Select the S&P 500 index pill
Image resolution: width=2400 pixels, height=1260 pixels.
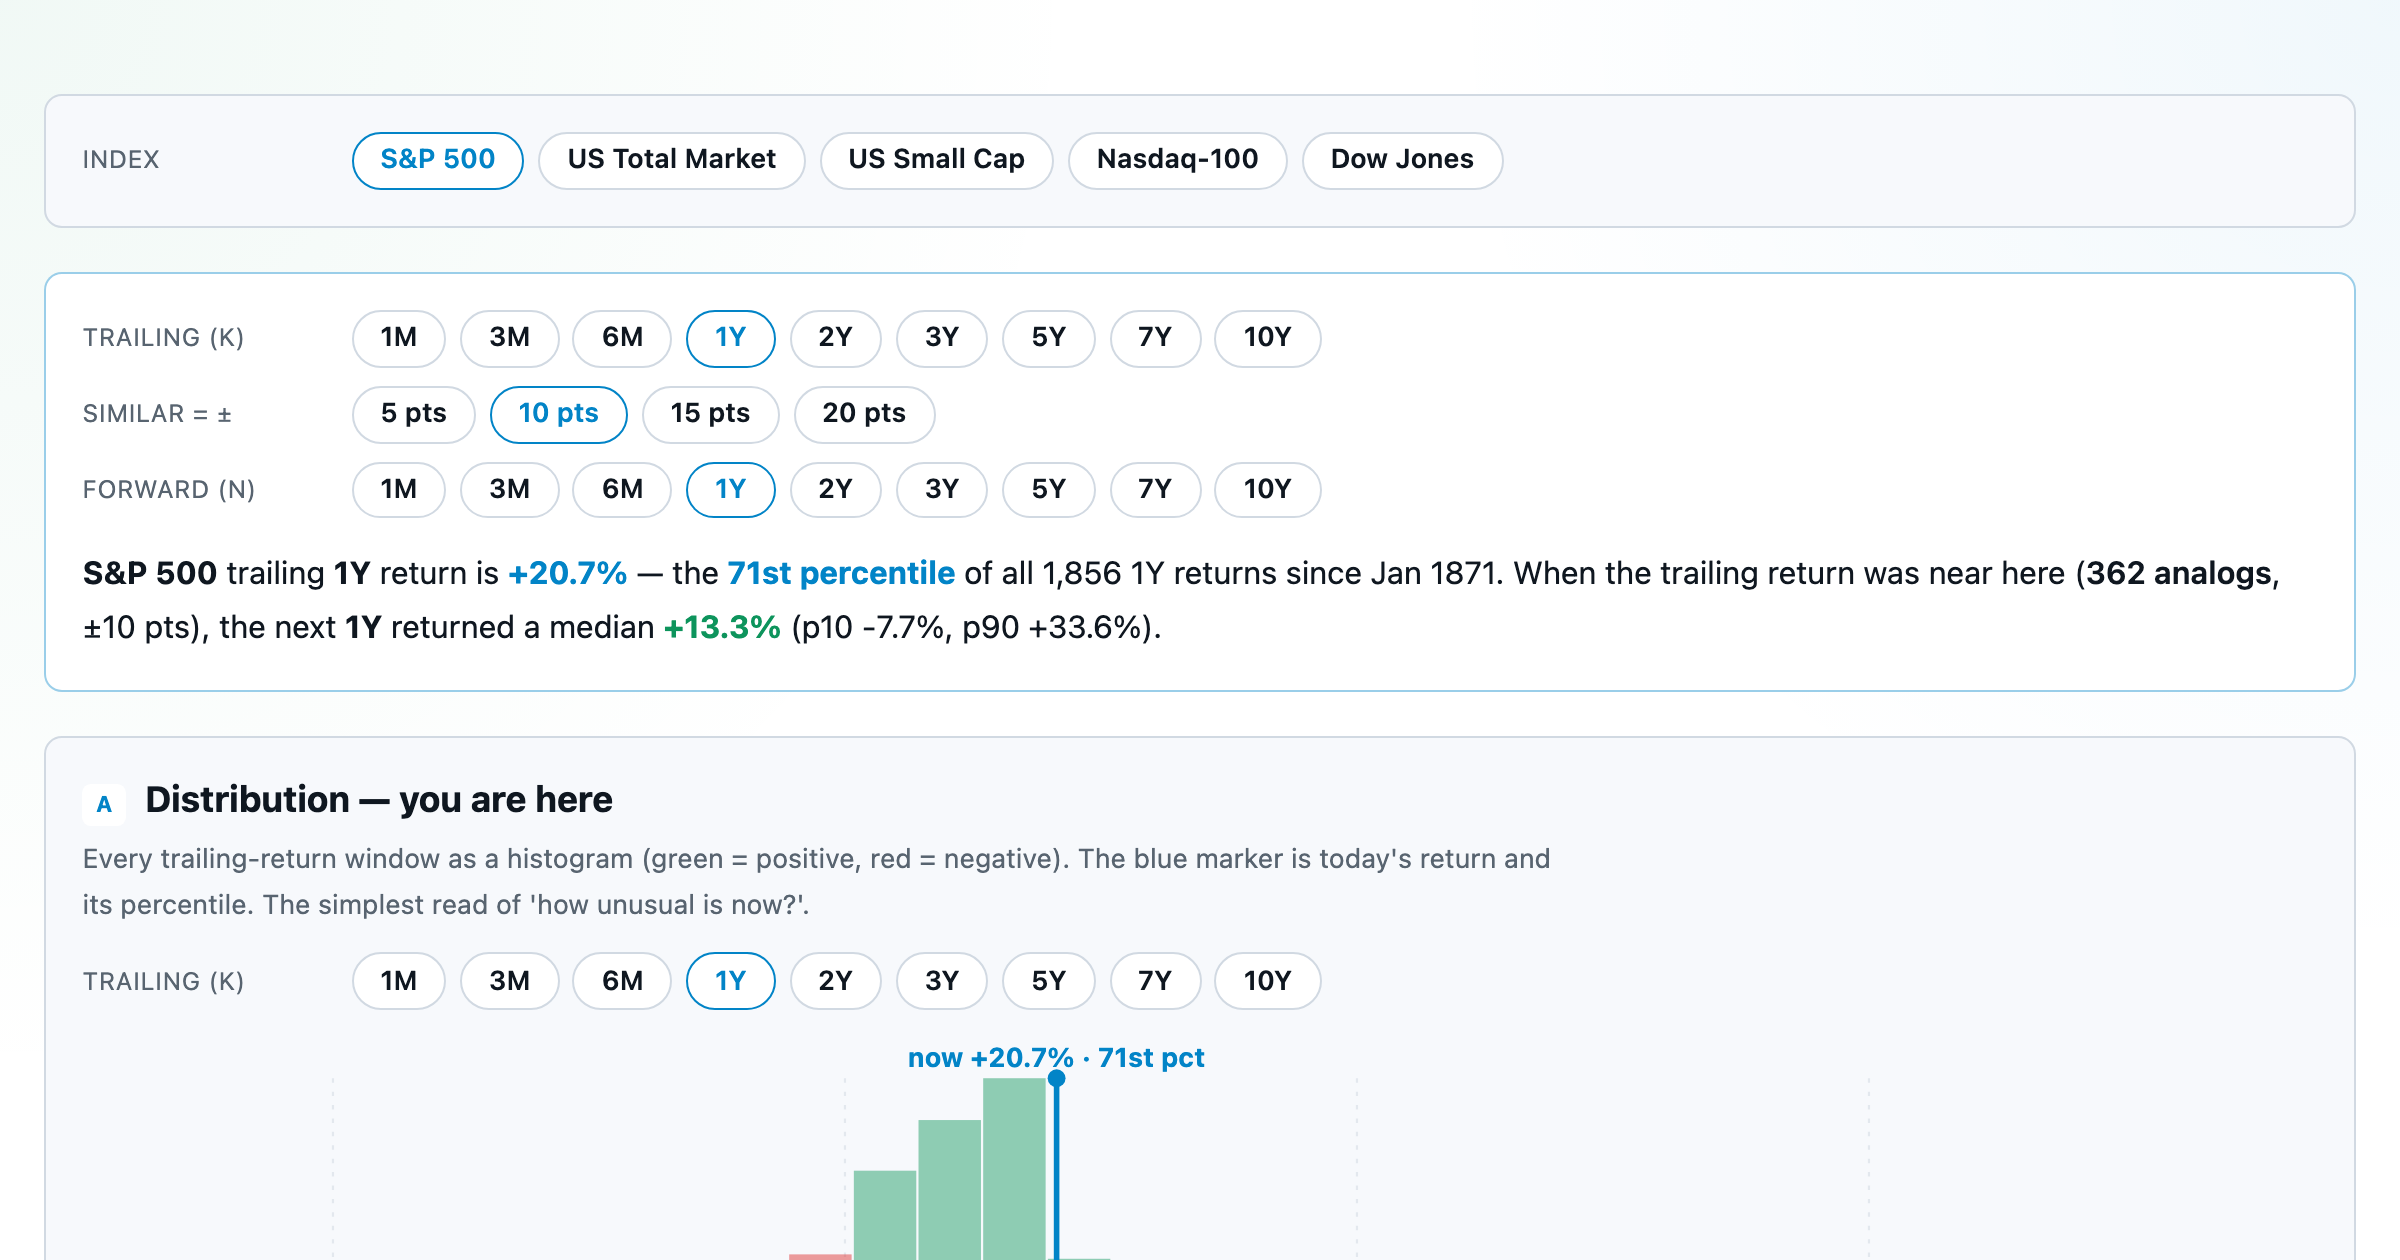tap(438, 160)
